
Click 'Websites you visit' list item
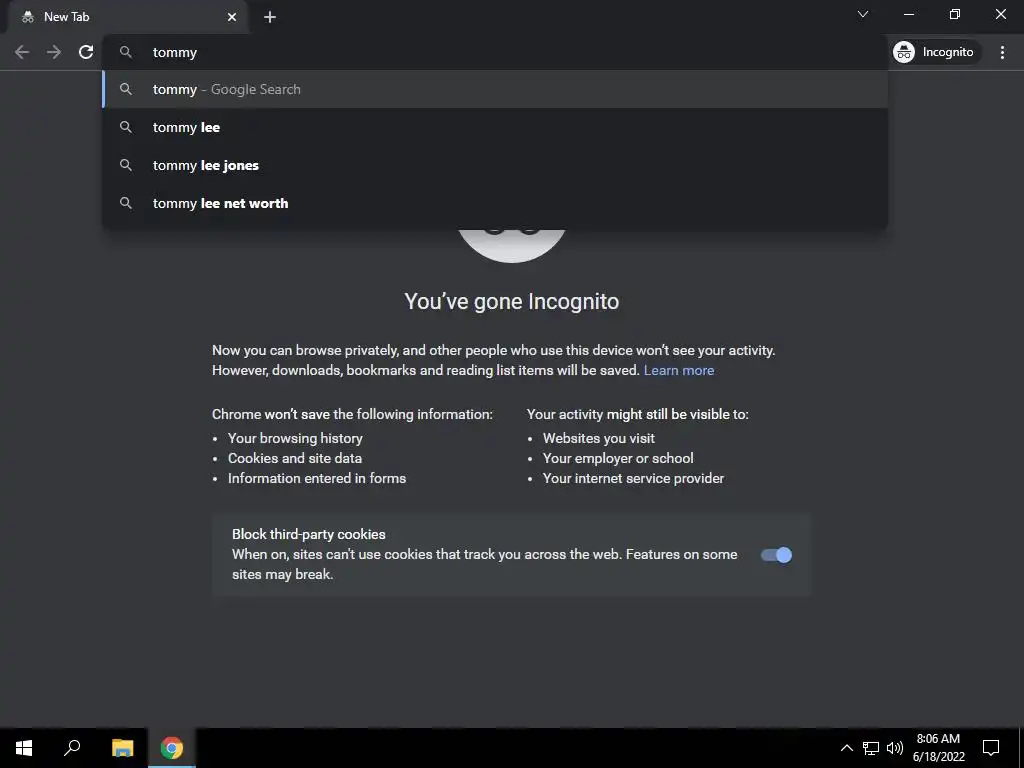[x=599, y=438]
